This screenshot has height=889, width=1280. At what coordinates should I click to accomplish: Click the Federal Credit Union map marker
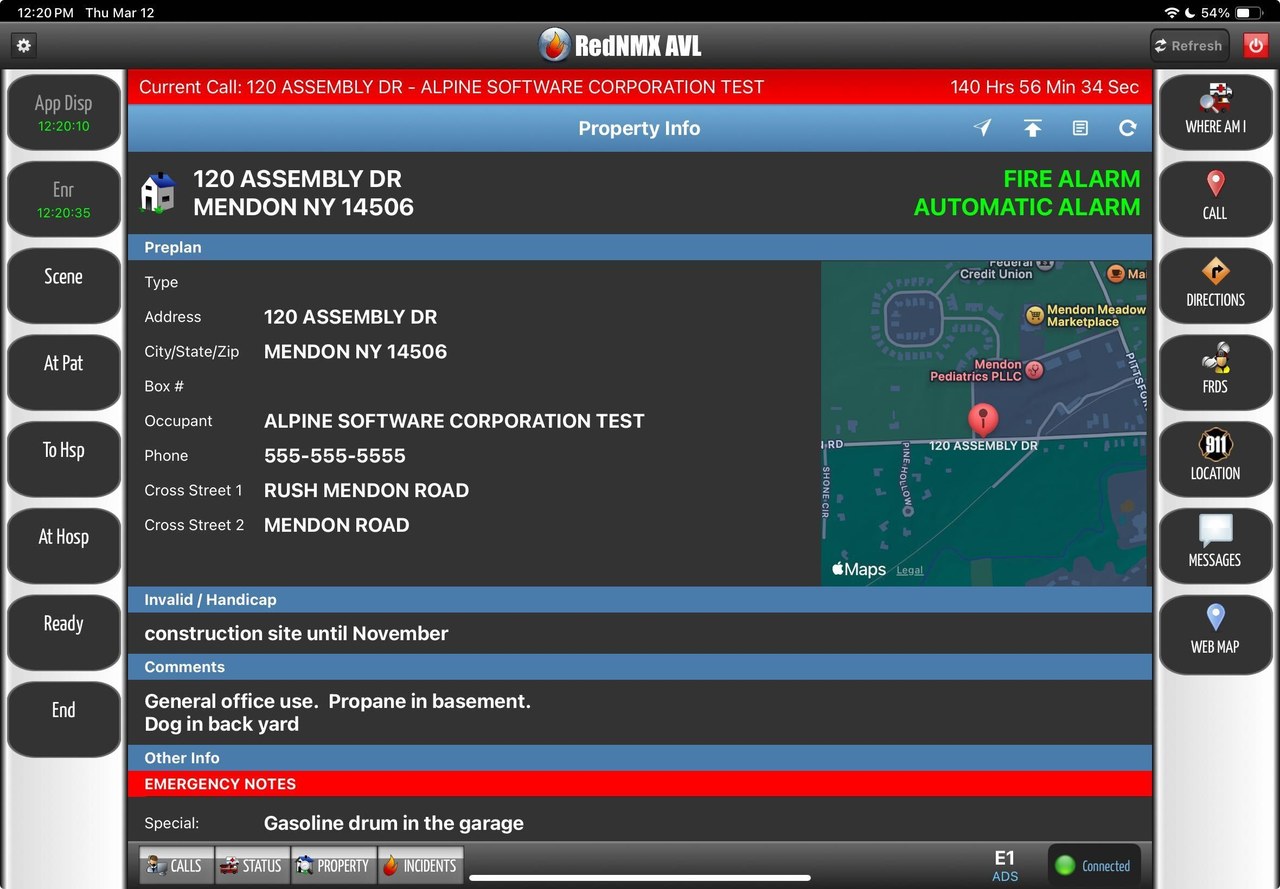[x=1045, y=265]
